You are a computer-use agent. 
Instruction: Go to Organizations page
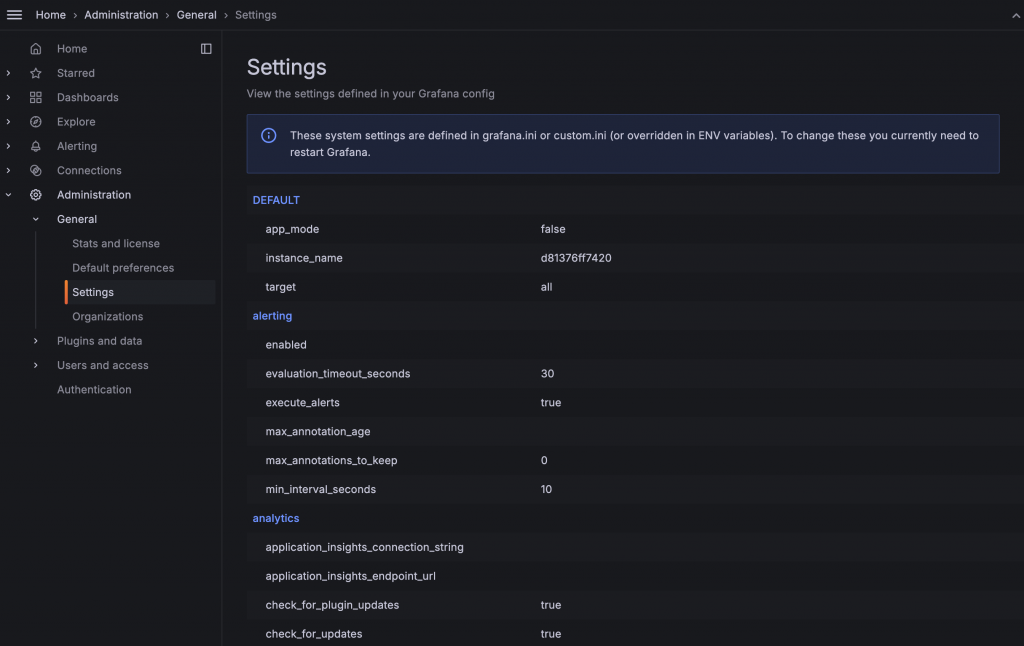107,317
